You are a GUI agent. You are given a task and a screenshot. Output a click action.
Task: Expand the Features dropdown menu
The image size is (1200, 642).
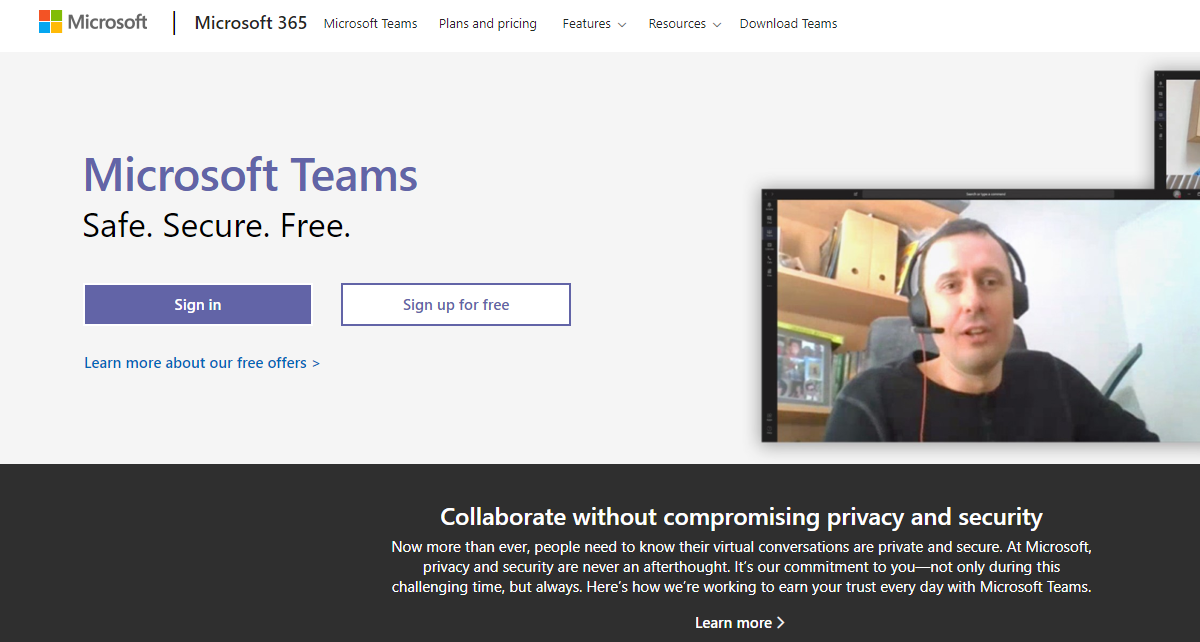pyautogui.click(x=594, y=23)
